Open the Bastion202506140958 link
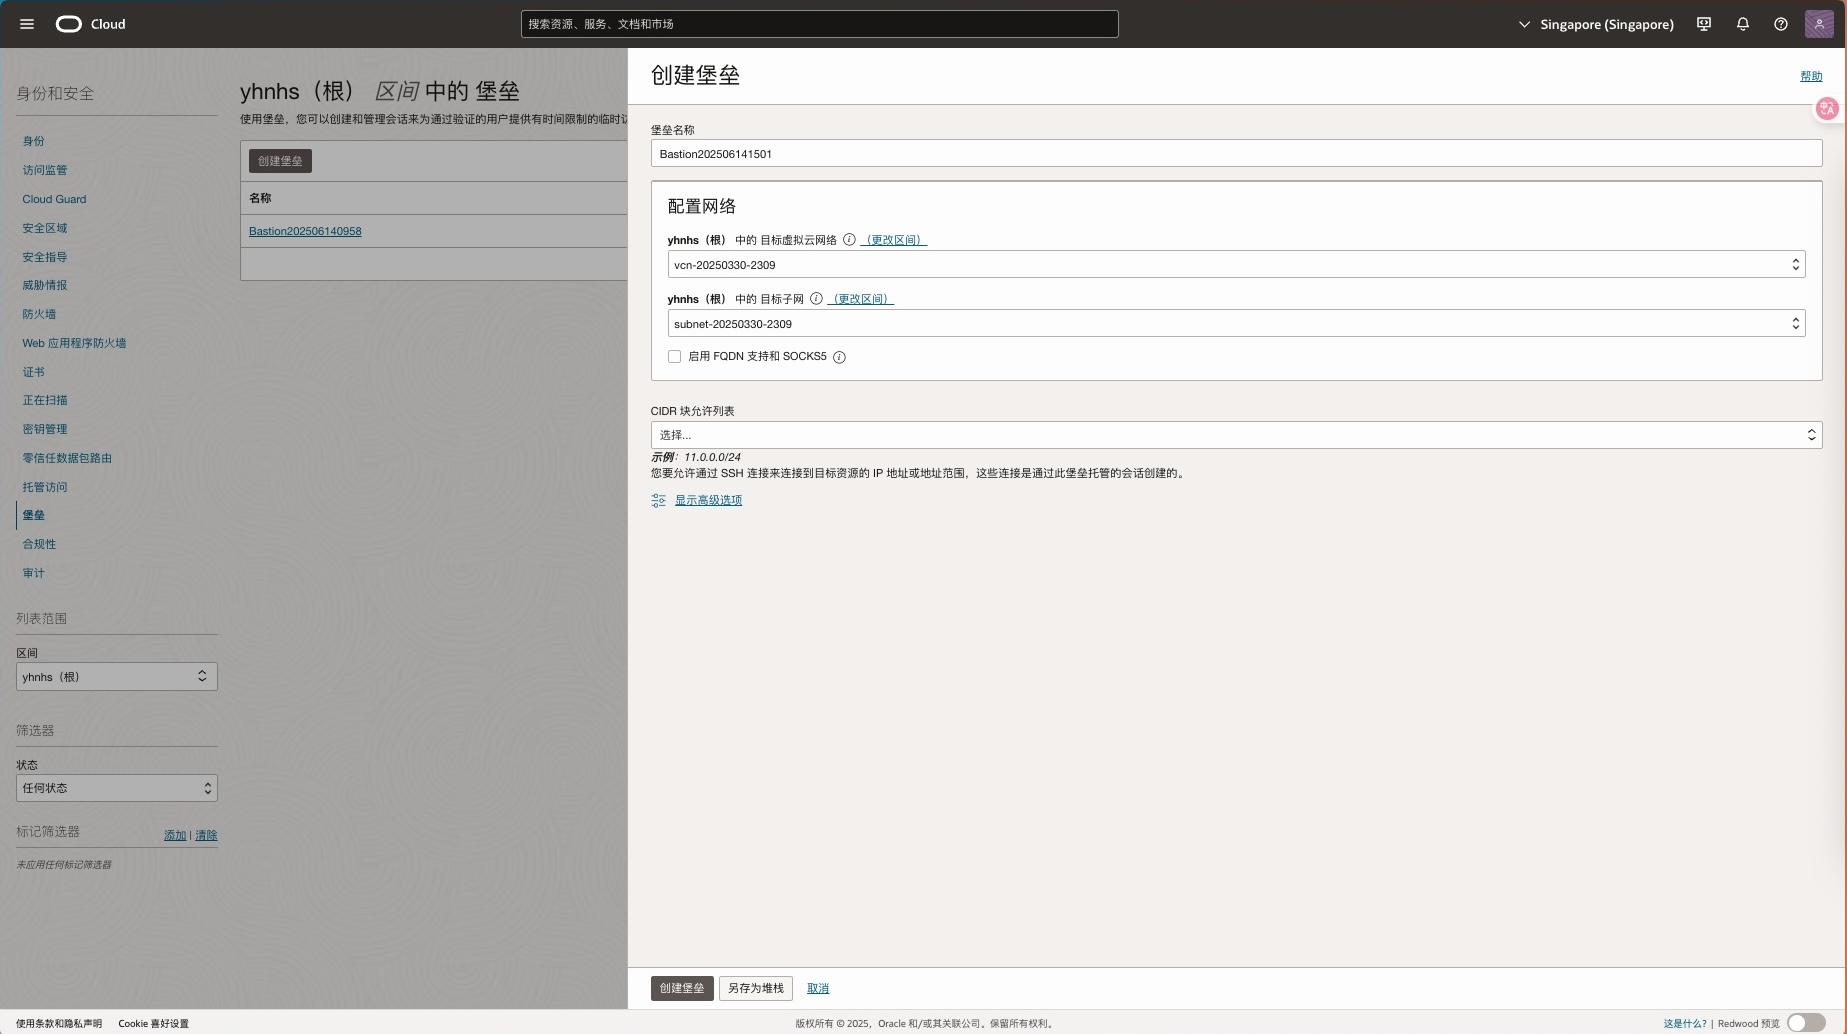Screen dimensions: 1847x1034 pos(305,232)
